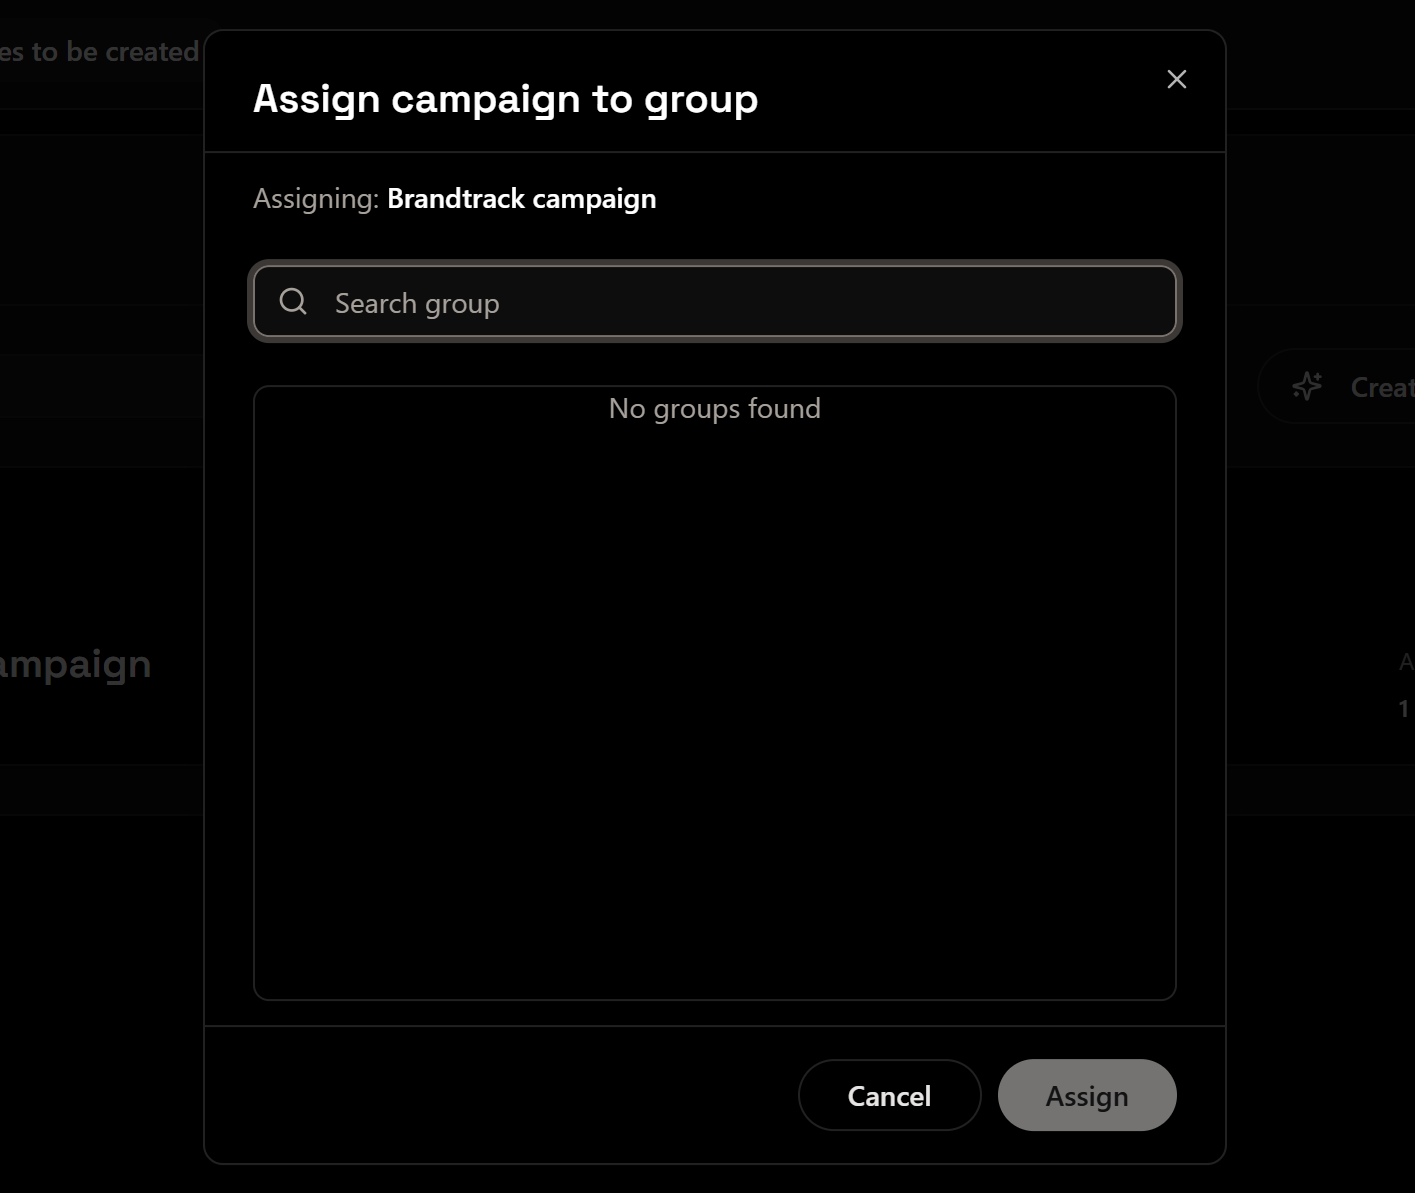Click the empty groups list panel

(714, 700)
